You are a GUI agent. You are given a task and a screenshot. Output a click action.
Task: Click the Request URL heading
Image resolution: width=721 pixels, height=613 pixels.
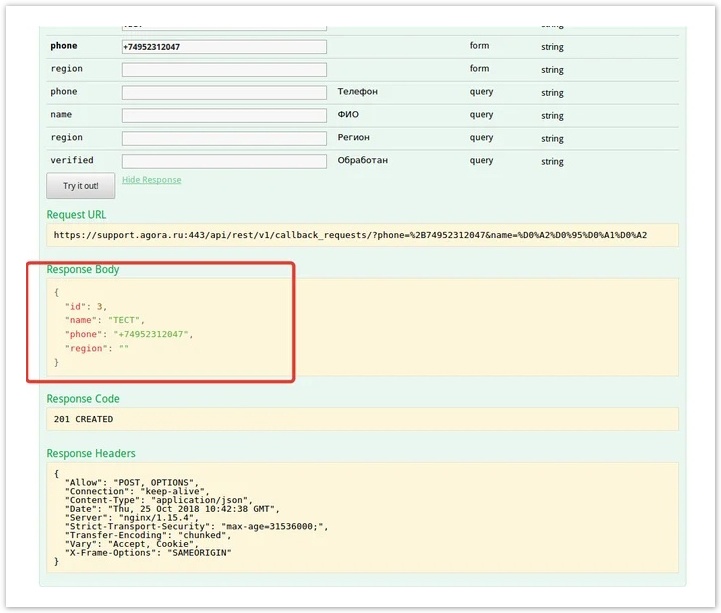click(76, 215)
